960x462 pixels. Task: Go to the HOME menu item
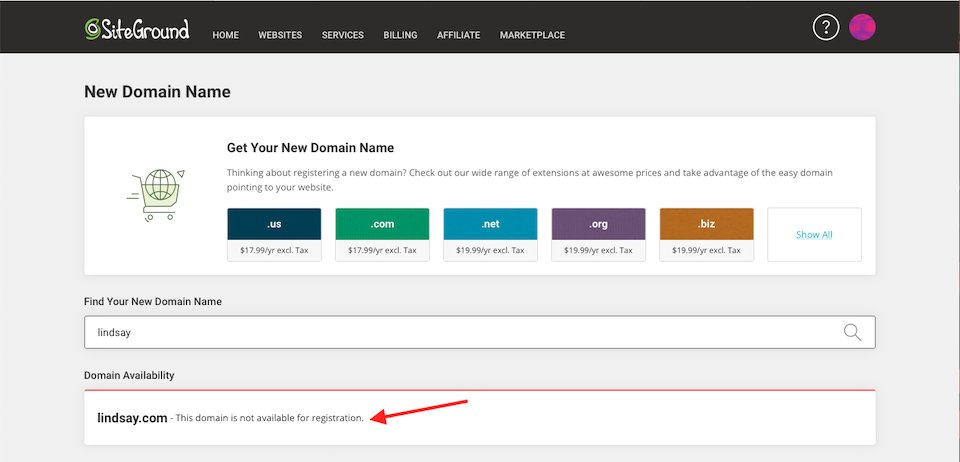225,35
